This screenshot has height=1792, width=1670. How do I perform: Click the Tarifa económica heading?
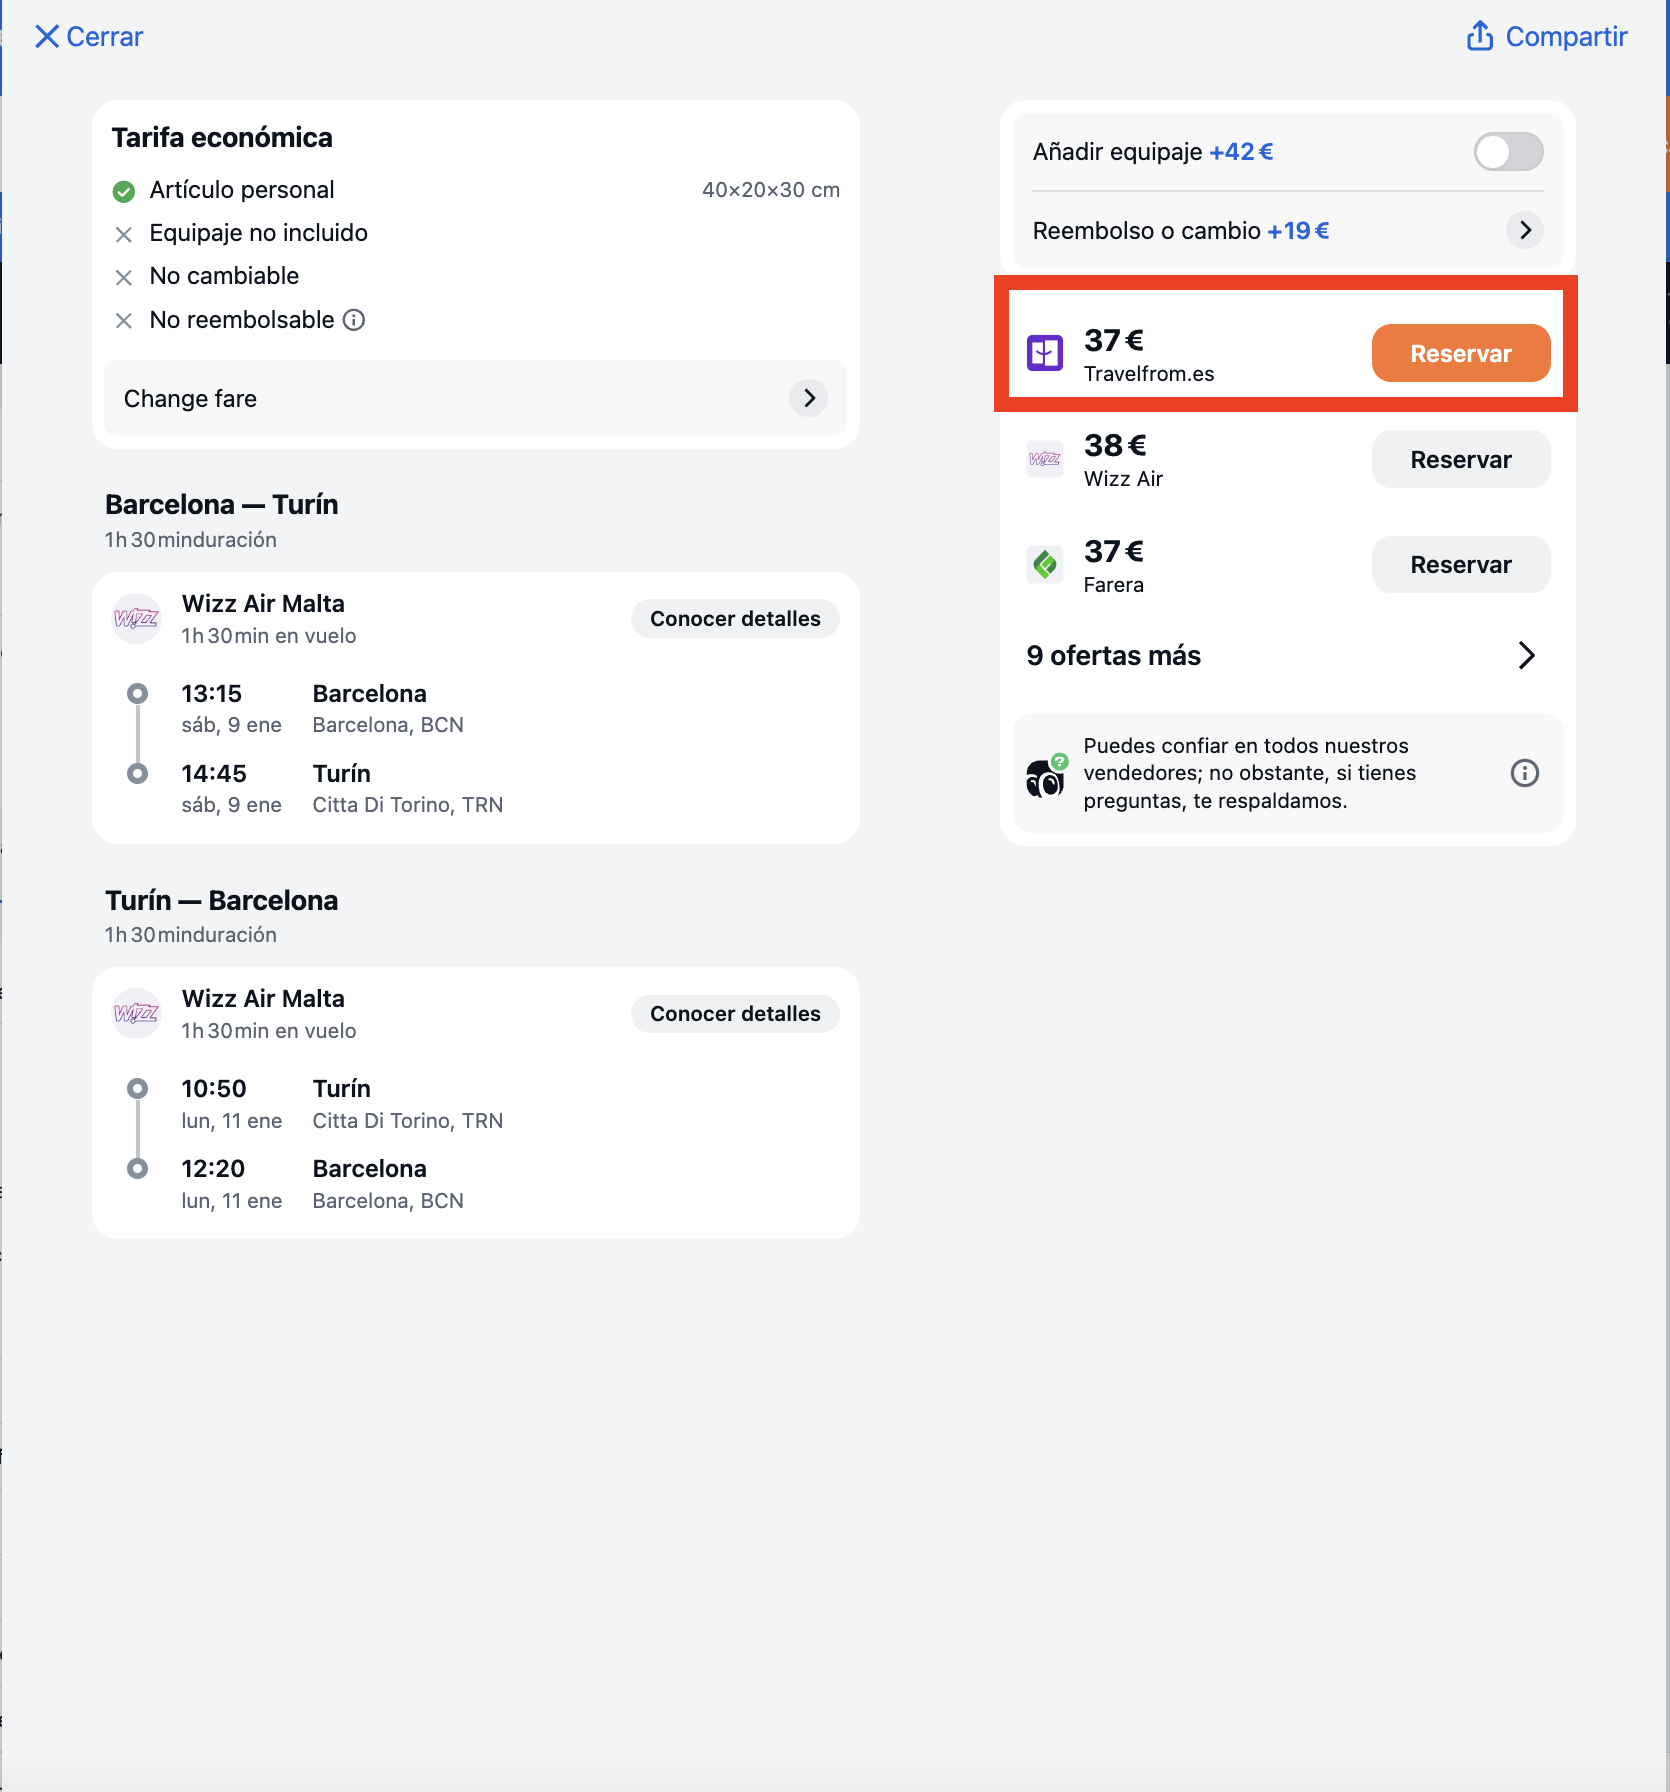[222, 138]
